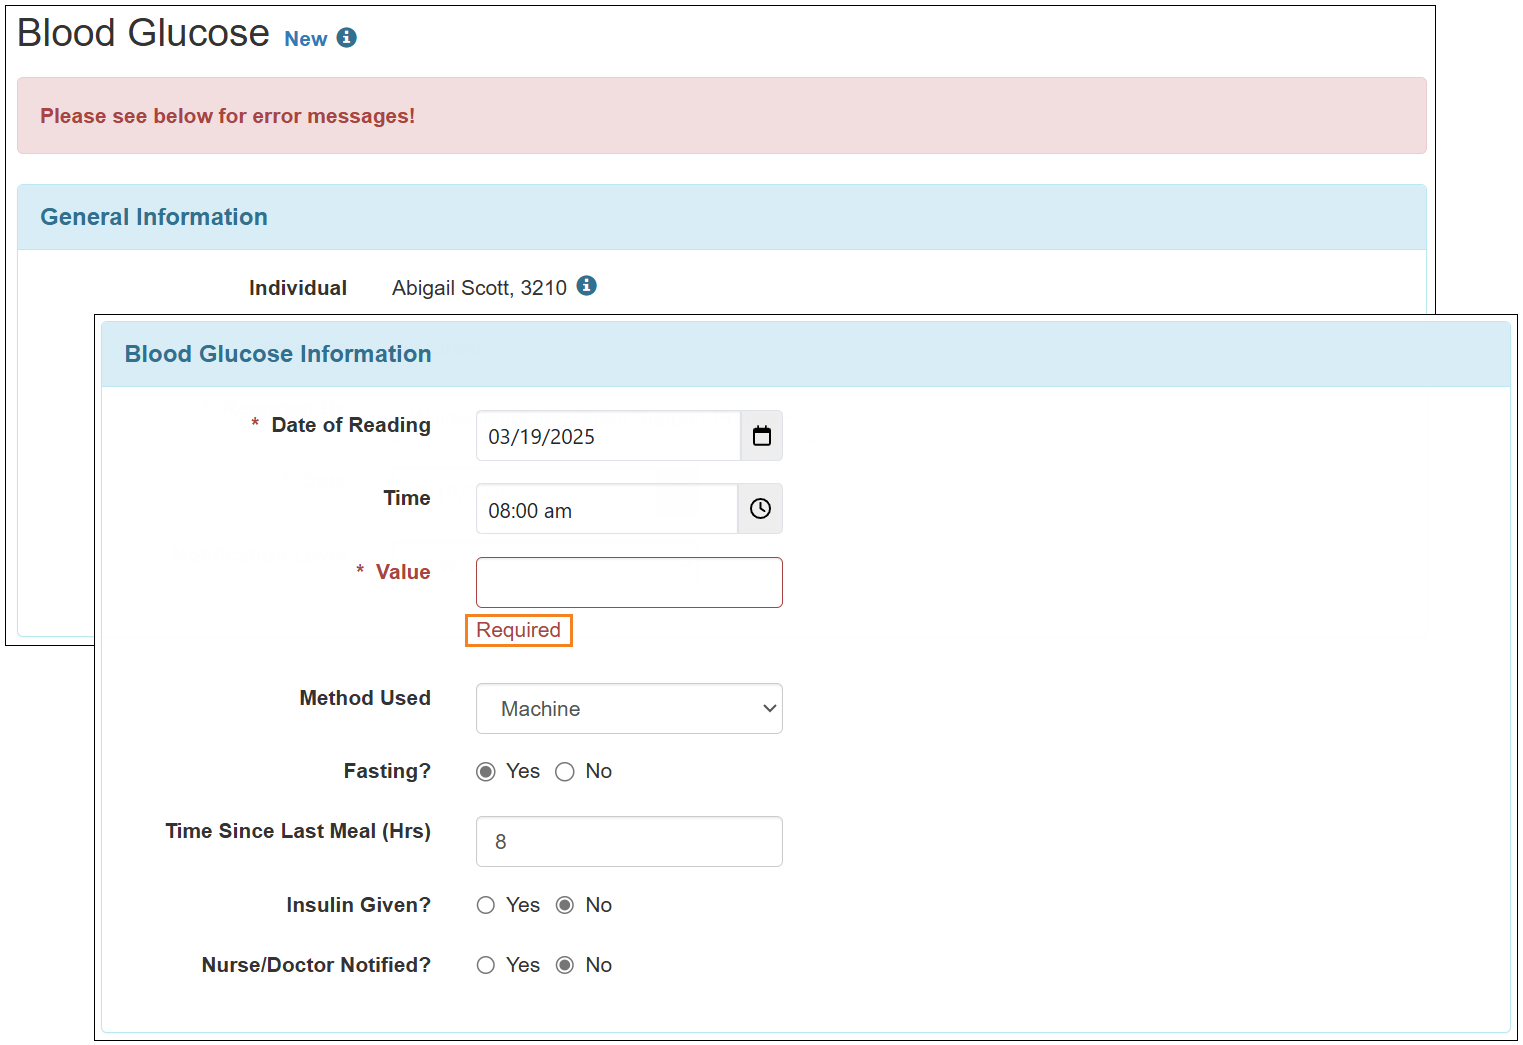The height and width of the screenshot is (1045, 1523).
Task: Open the Method Used dropdown
Action: (x=629, y=709)
